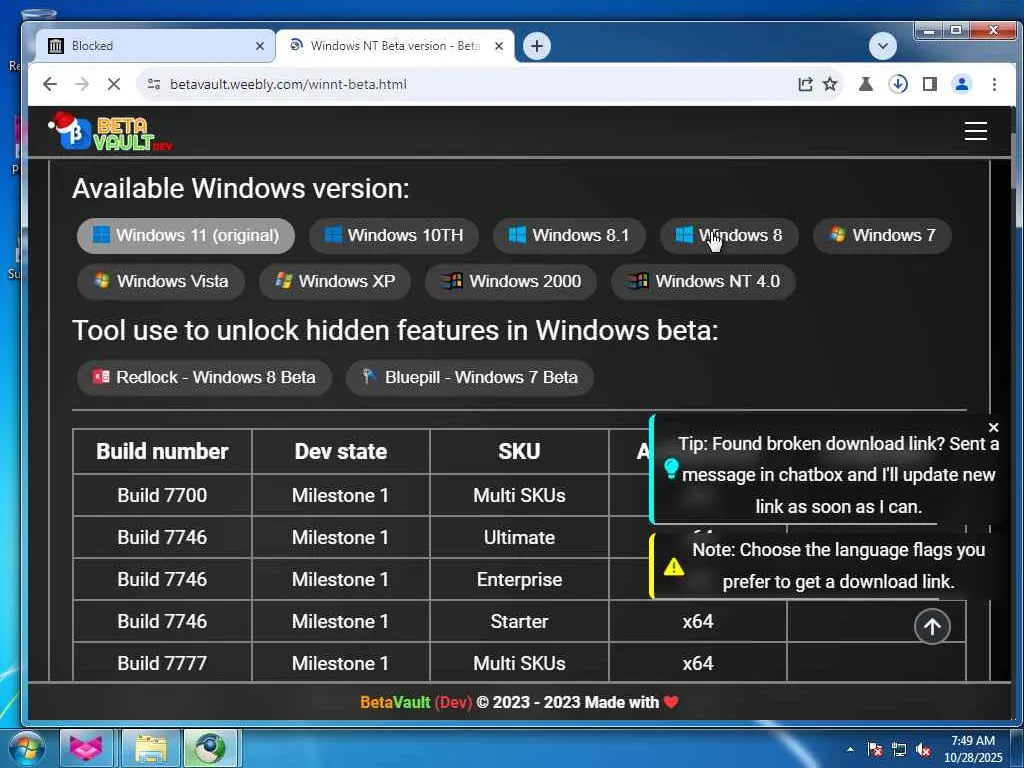Expand the tab search dropdown
Viewport: 1024px width, 768px height.
pos(883,46)
